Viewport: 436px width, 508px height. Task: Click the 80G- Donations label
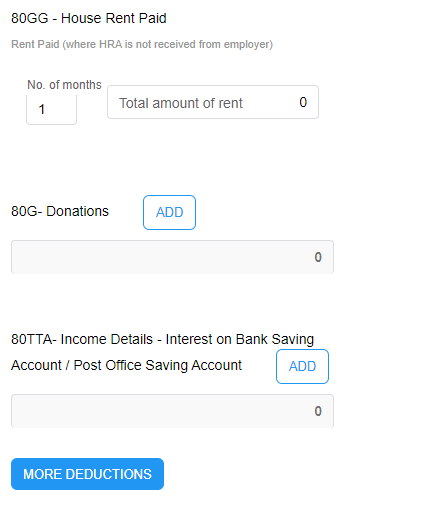point(60,211)
